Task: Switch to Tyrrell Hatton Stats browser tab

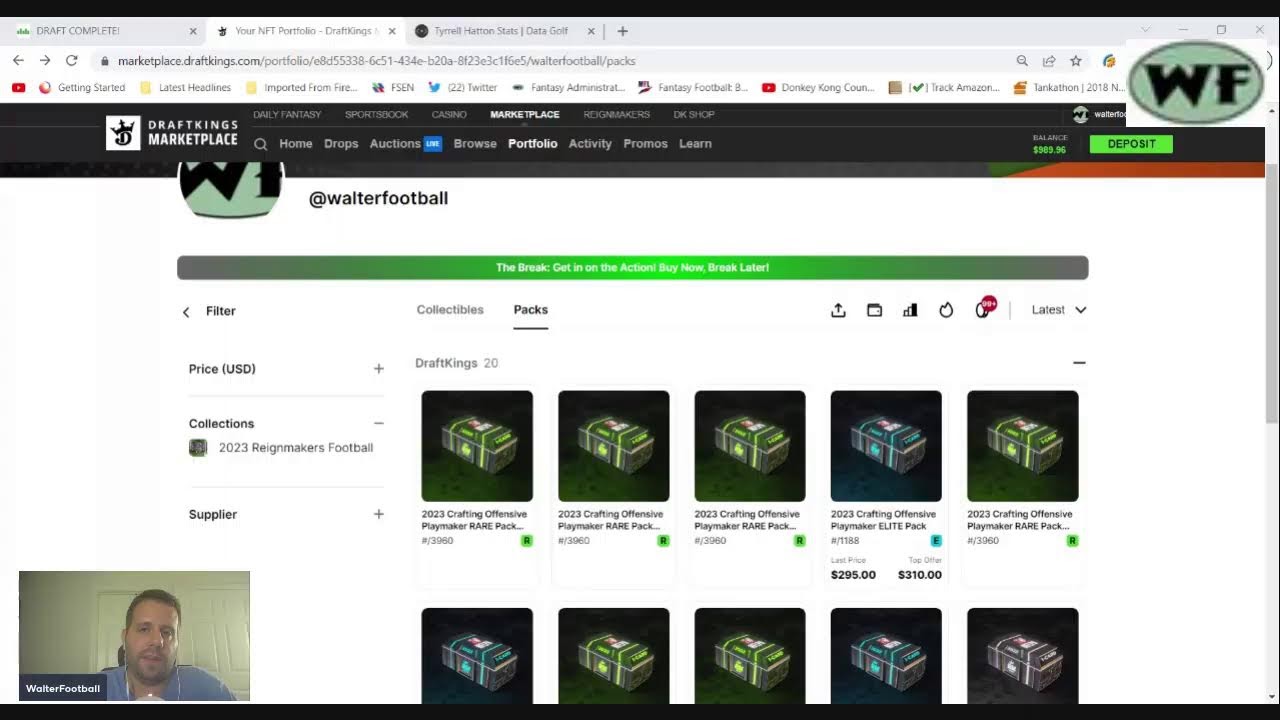Action: coord(503,31)
